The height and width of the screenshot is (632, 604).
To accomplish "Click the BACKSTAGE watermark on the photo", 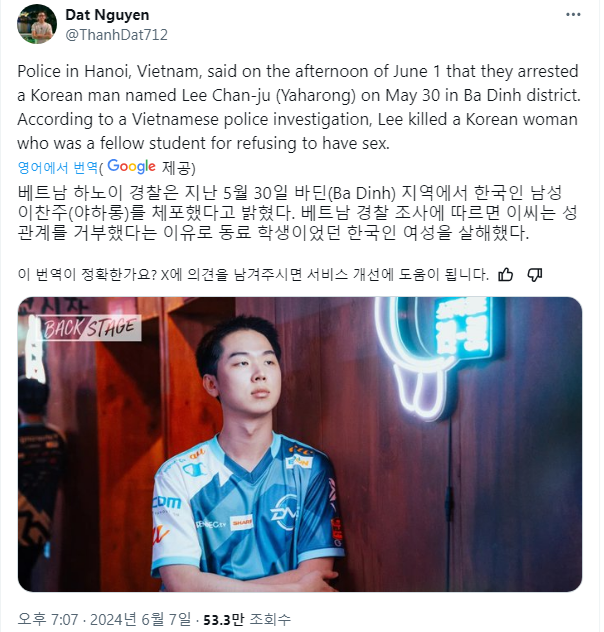I will pos(89,327).
